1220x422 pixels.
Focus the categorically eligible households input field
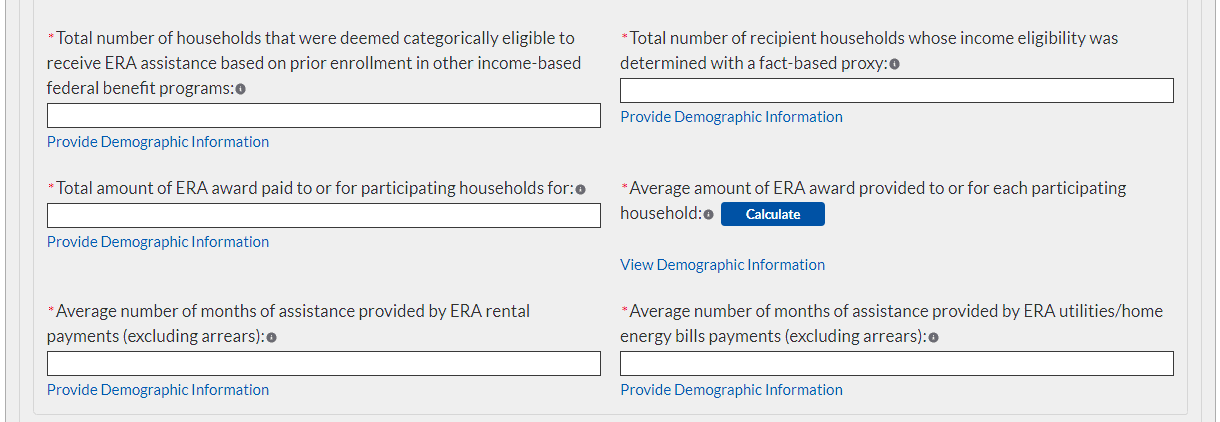coord(323,116)
